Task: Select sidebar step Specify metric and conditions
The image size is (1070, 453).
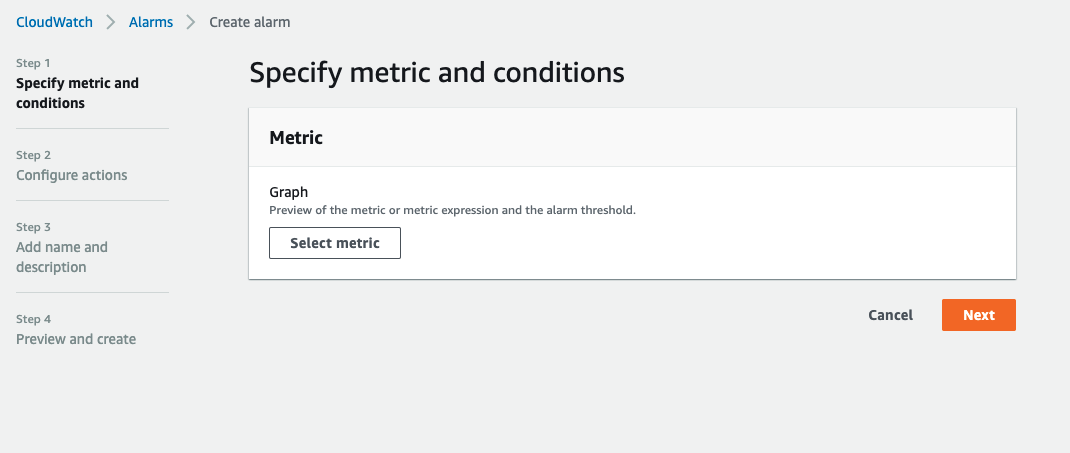Action: (77, 93)
